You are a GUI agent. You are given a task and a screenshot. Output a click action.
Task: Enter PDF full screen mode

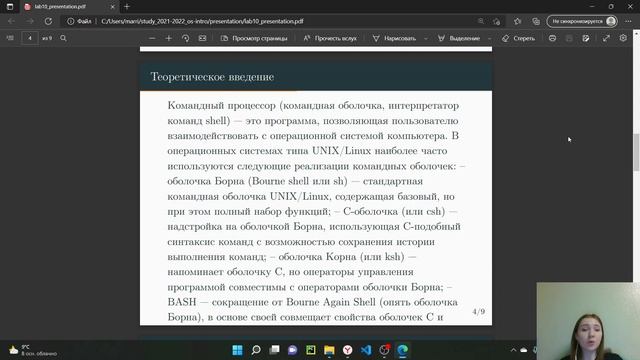point(607,38)
